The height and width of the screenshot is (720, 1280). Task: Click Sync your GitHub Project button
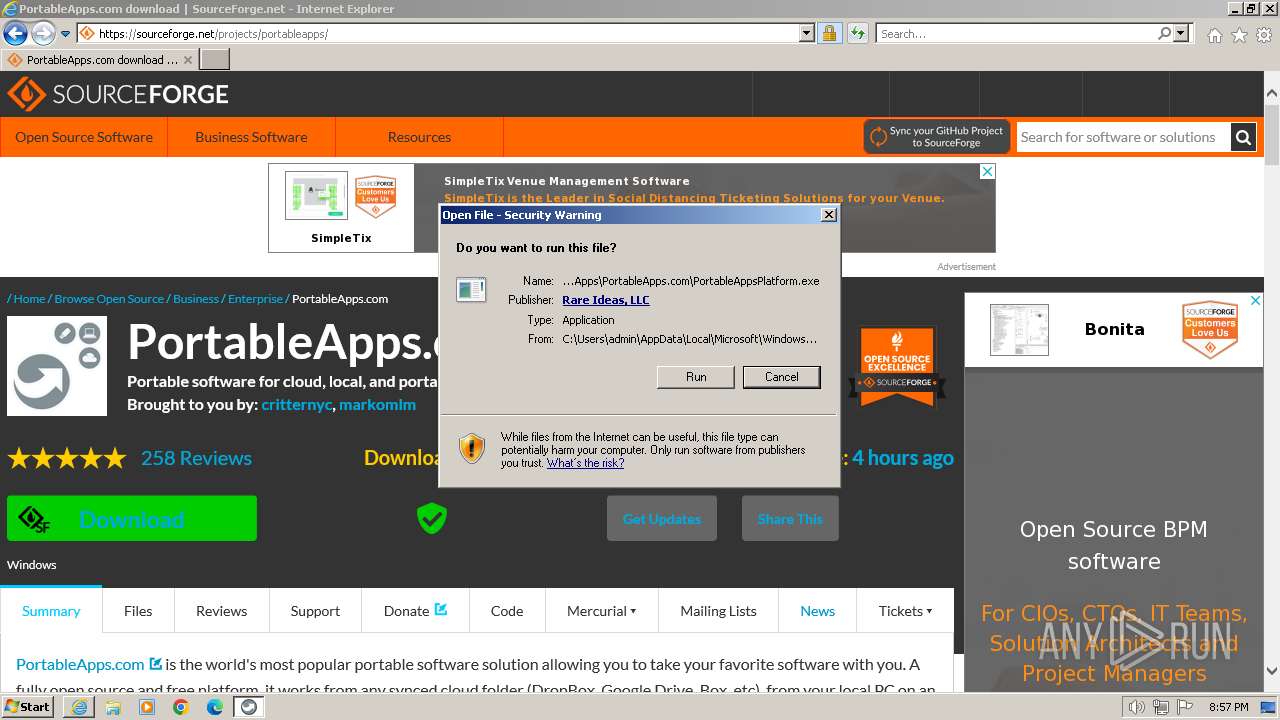coord(936,137)
